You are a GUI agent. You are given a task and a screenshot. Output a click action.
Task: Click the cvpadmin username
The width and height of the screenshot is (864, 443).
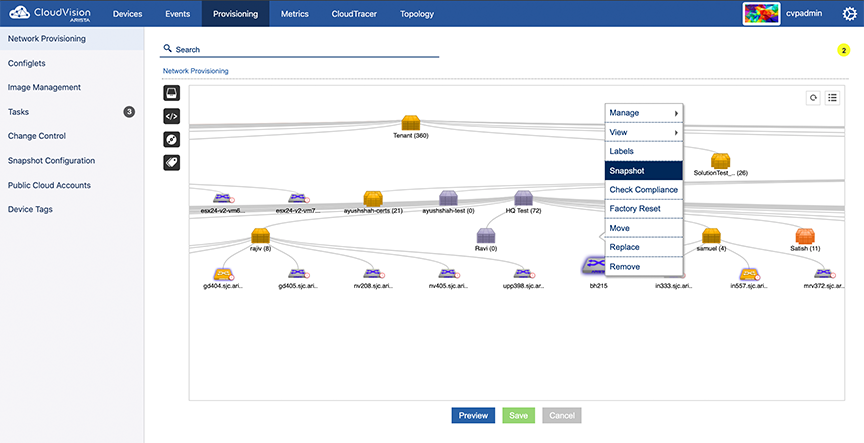(x=804, y=13)
